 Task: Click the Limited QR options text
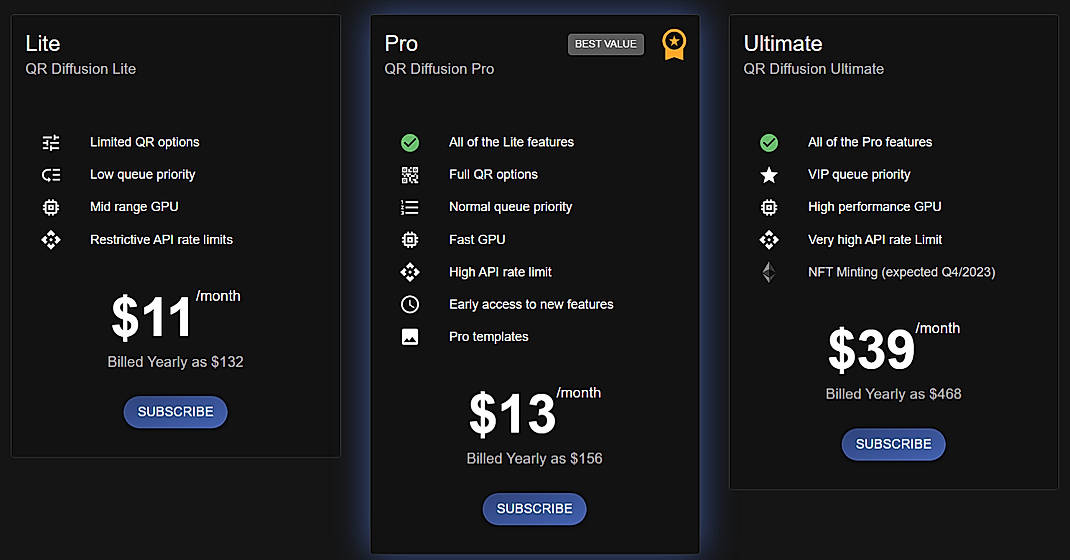[145, 143]
